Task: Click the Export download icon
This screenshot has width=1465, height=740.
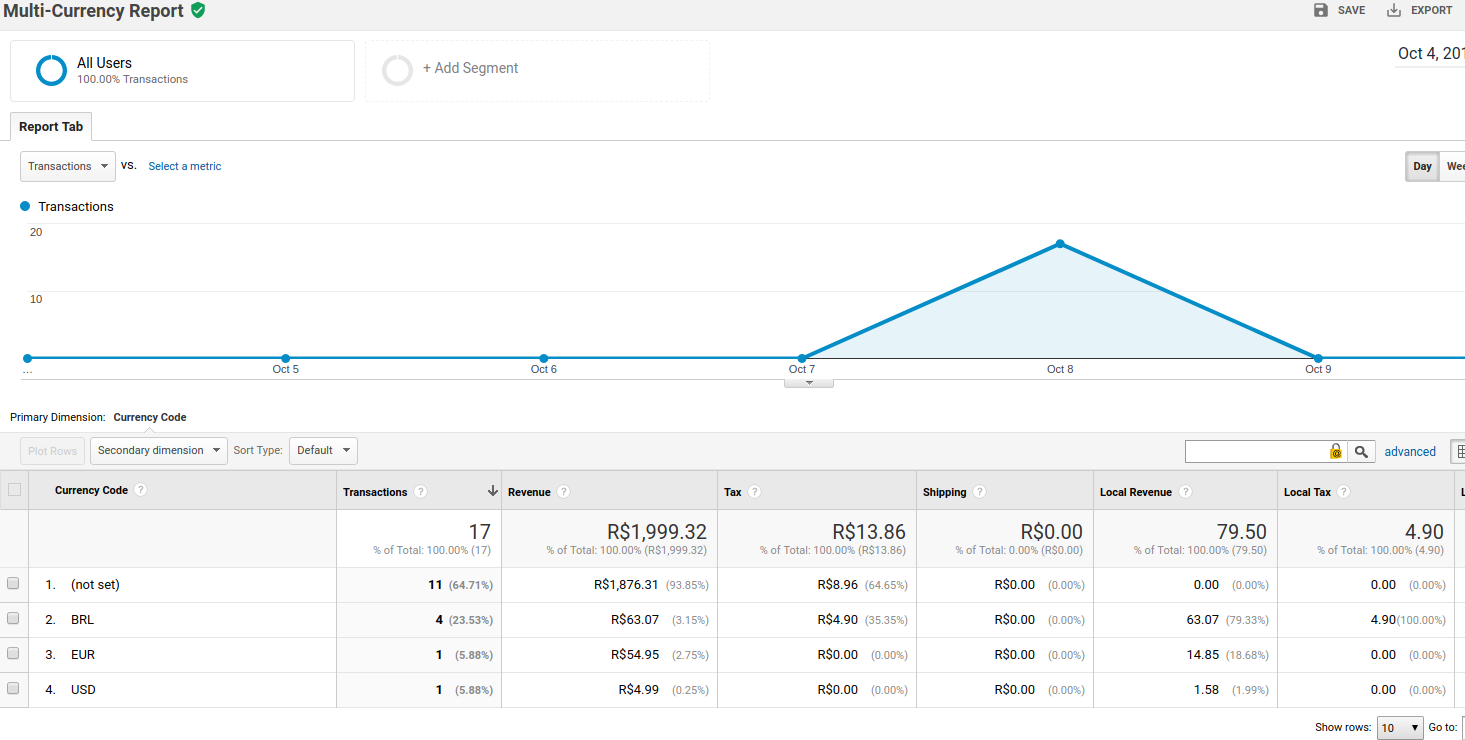Action: coord(1394,10)
